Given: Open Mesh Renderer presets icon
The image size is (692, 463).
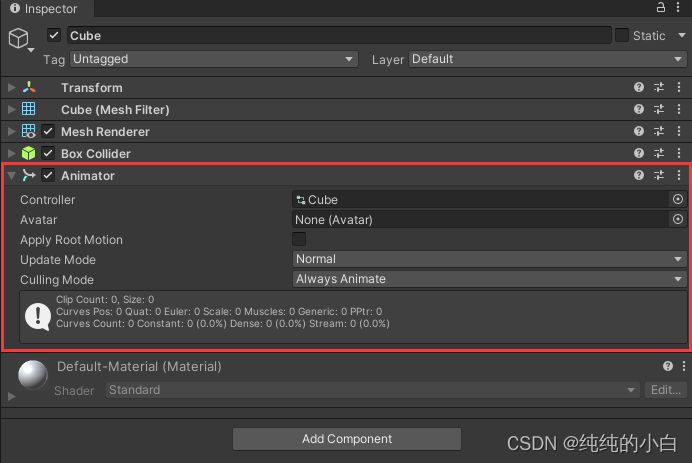Looking at the screenshot, I should click(x=659, y=131).
